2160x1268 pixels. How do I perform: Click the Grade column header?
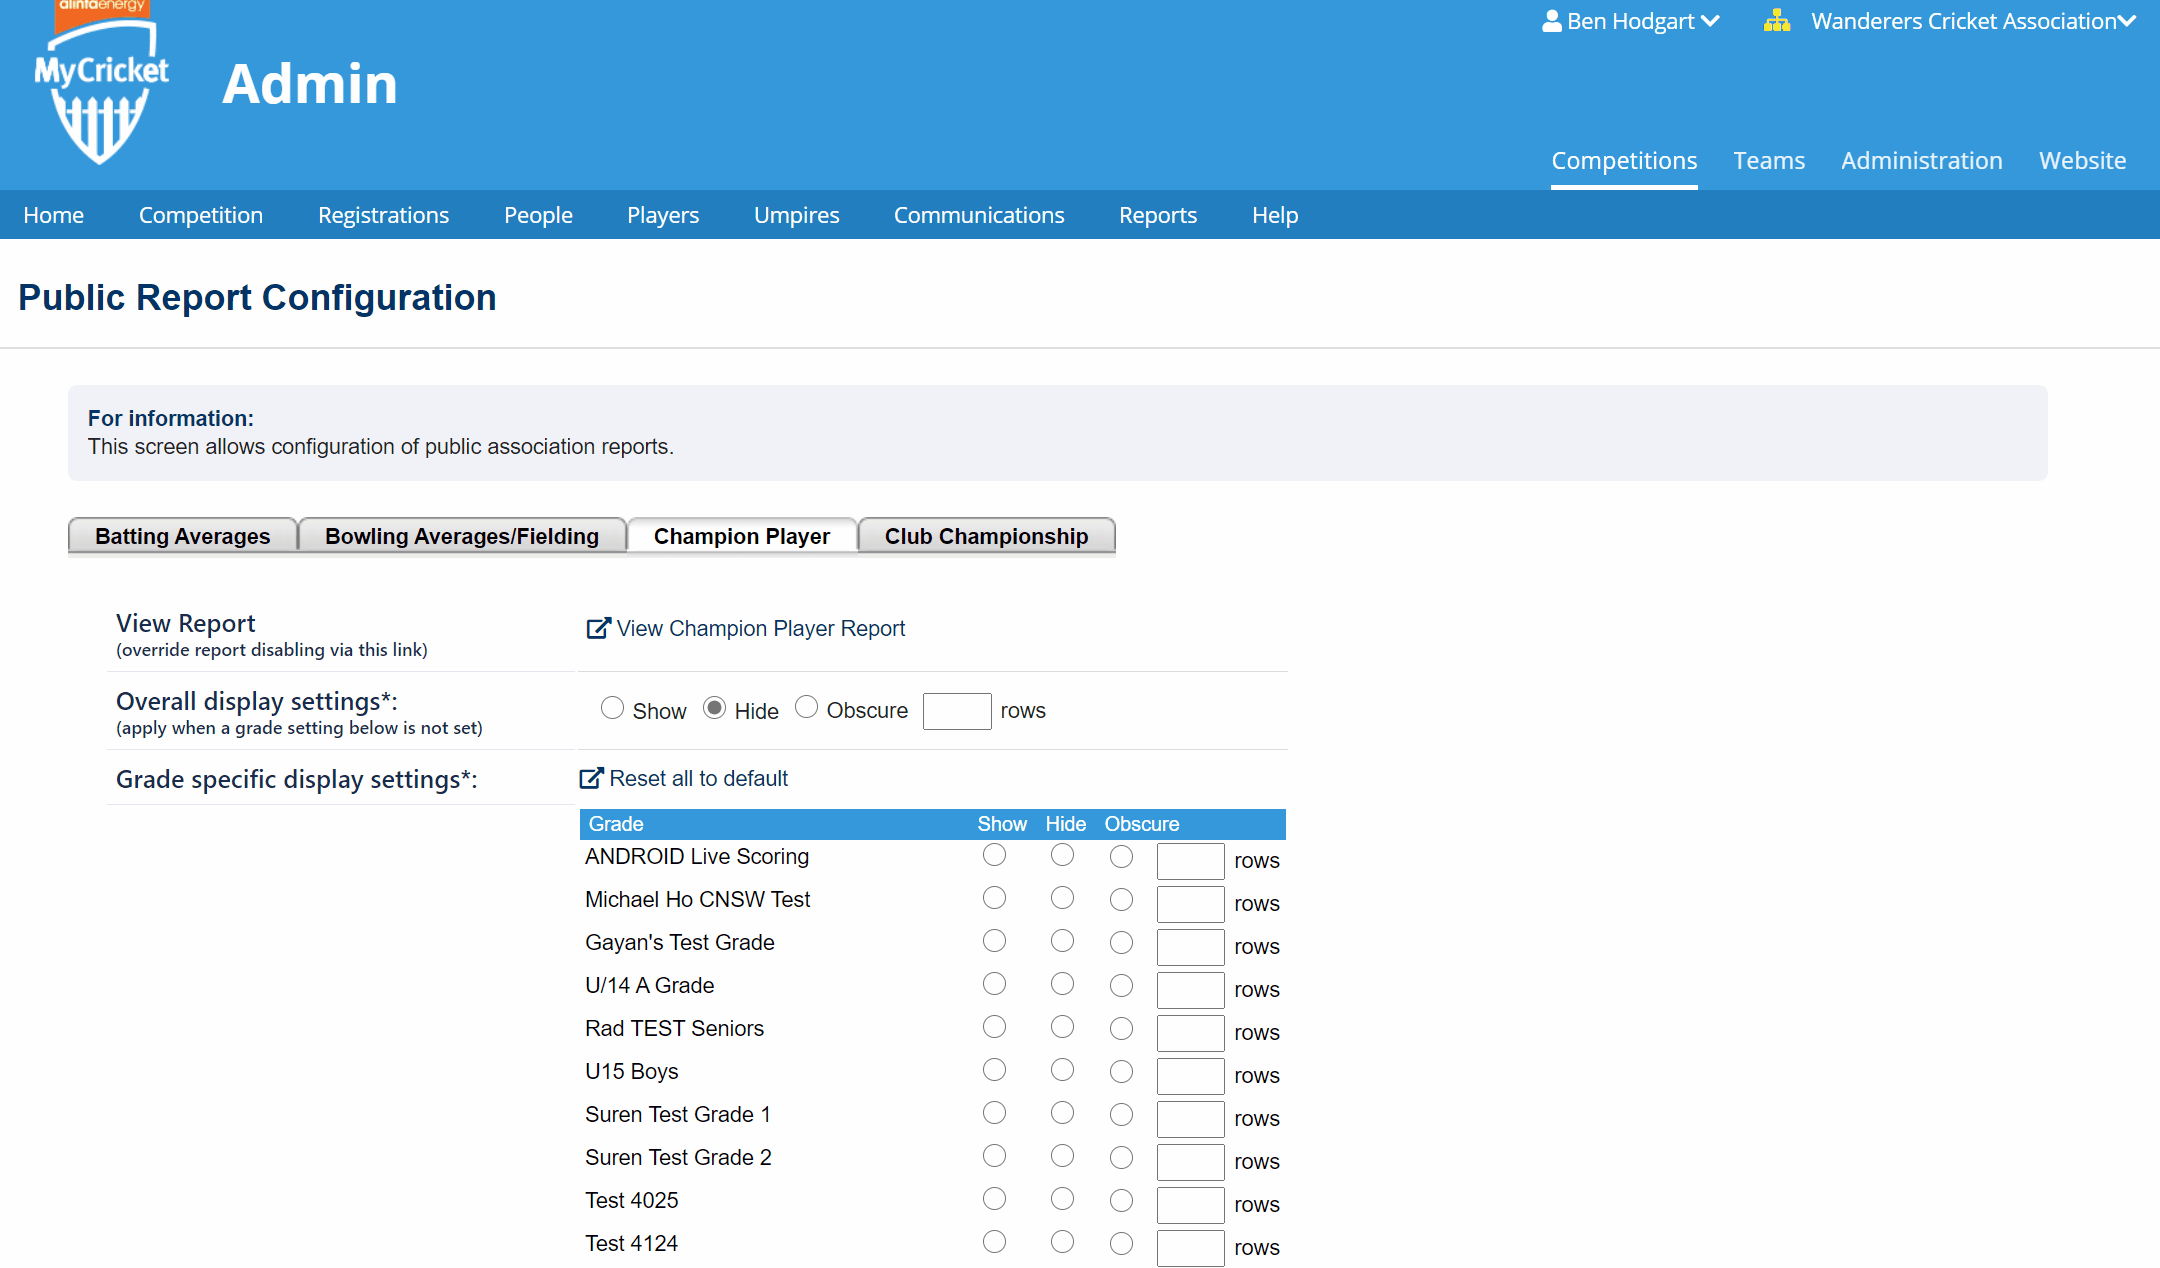pos(616,824)
